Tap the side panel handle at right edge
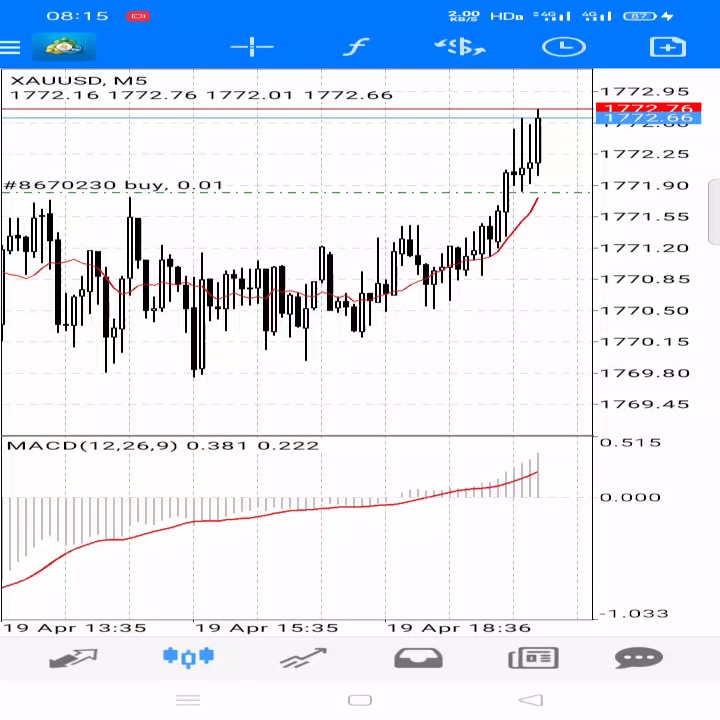 (x=714, y=212)
